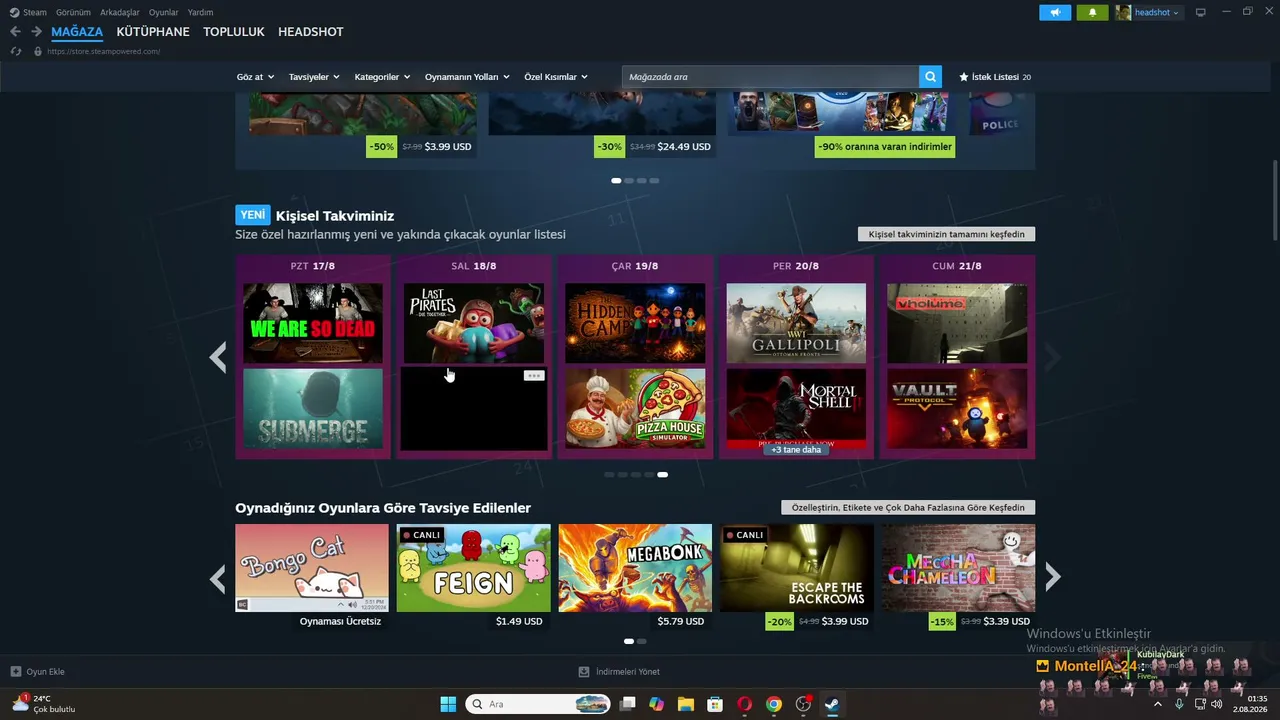Click Kişisel takviminizin tamamını keşfedin button
The width and height of the screenshot is (1280, 720).
point(946,234)
